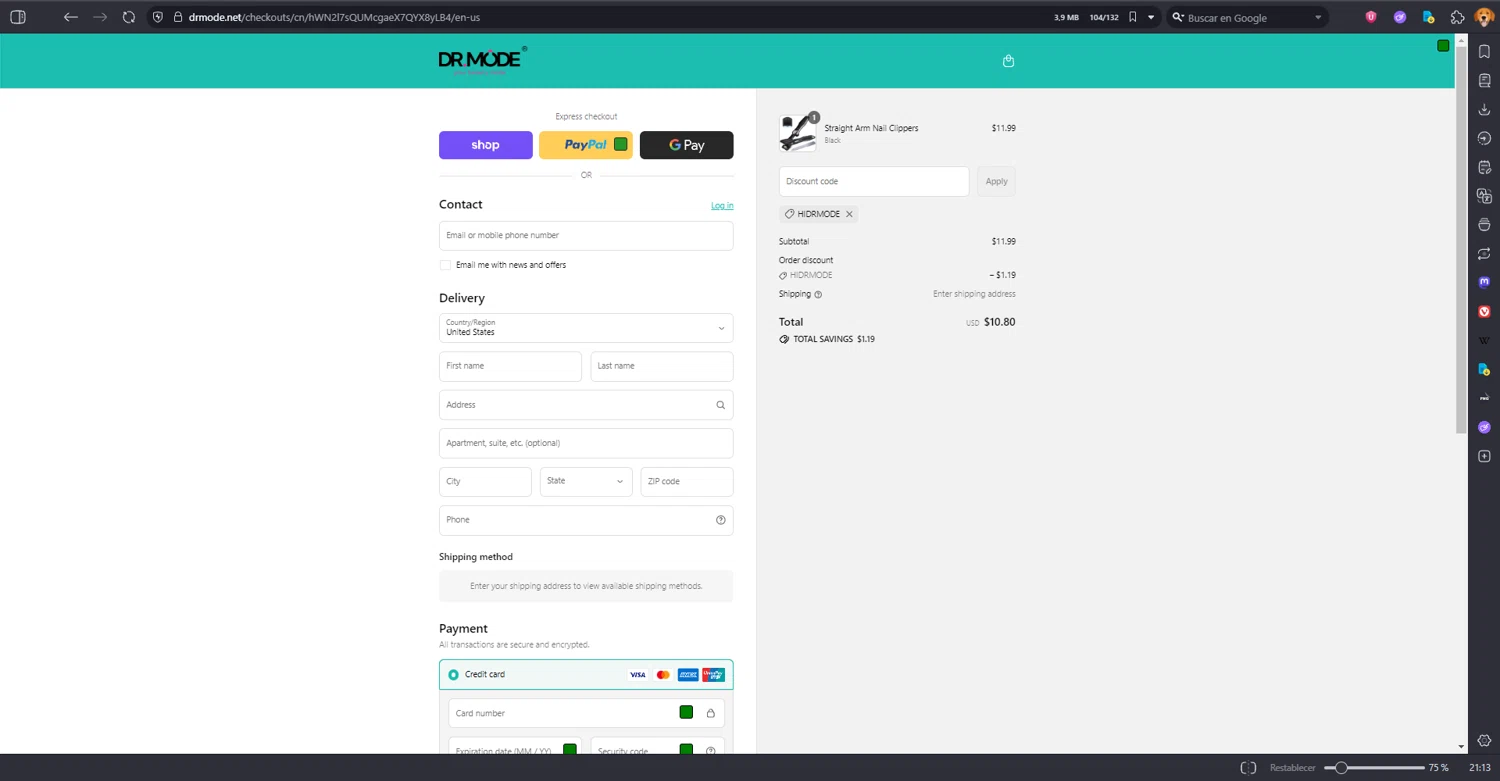The image size is (1500, 781).
Task: Toggle the page tiling icon in status bar
Action: coord(1248,768)
